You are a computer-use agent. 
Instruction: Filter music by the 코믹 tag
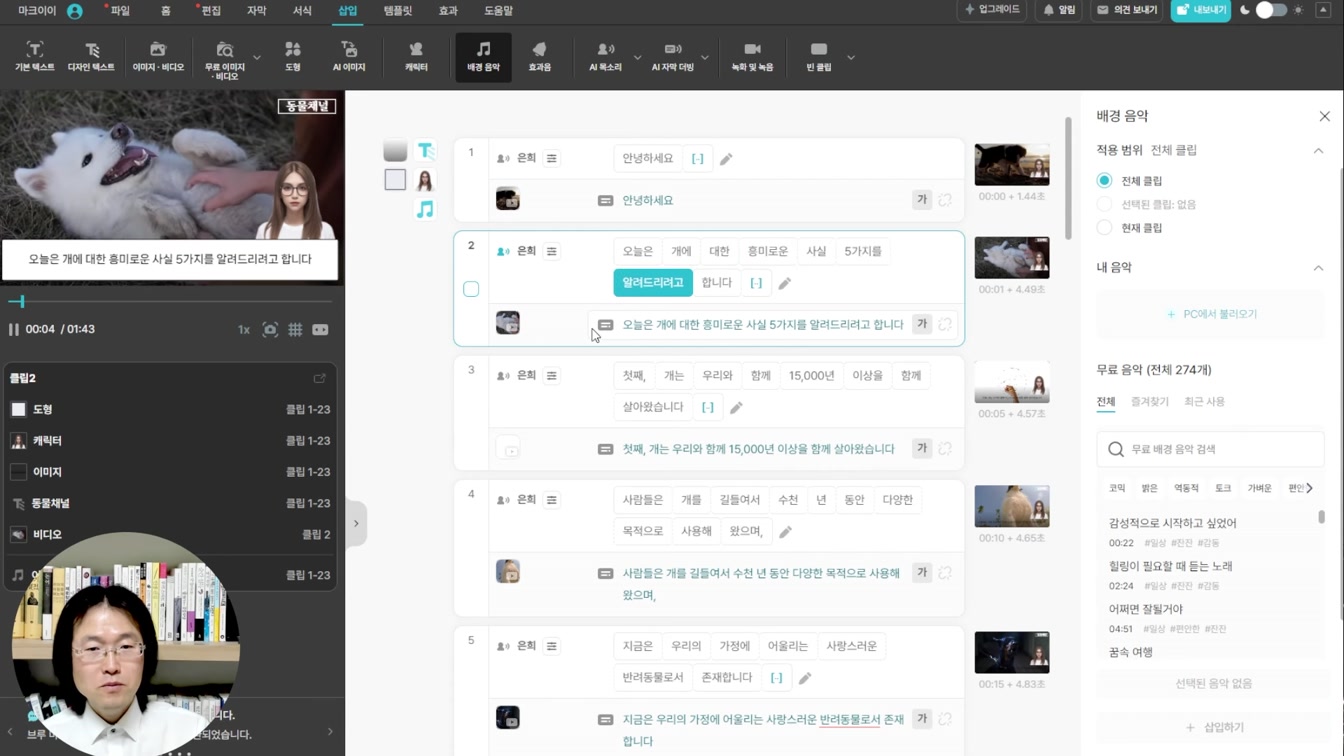pos(1116,488)
